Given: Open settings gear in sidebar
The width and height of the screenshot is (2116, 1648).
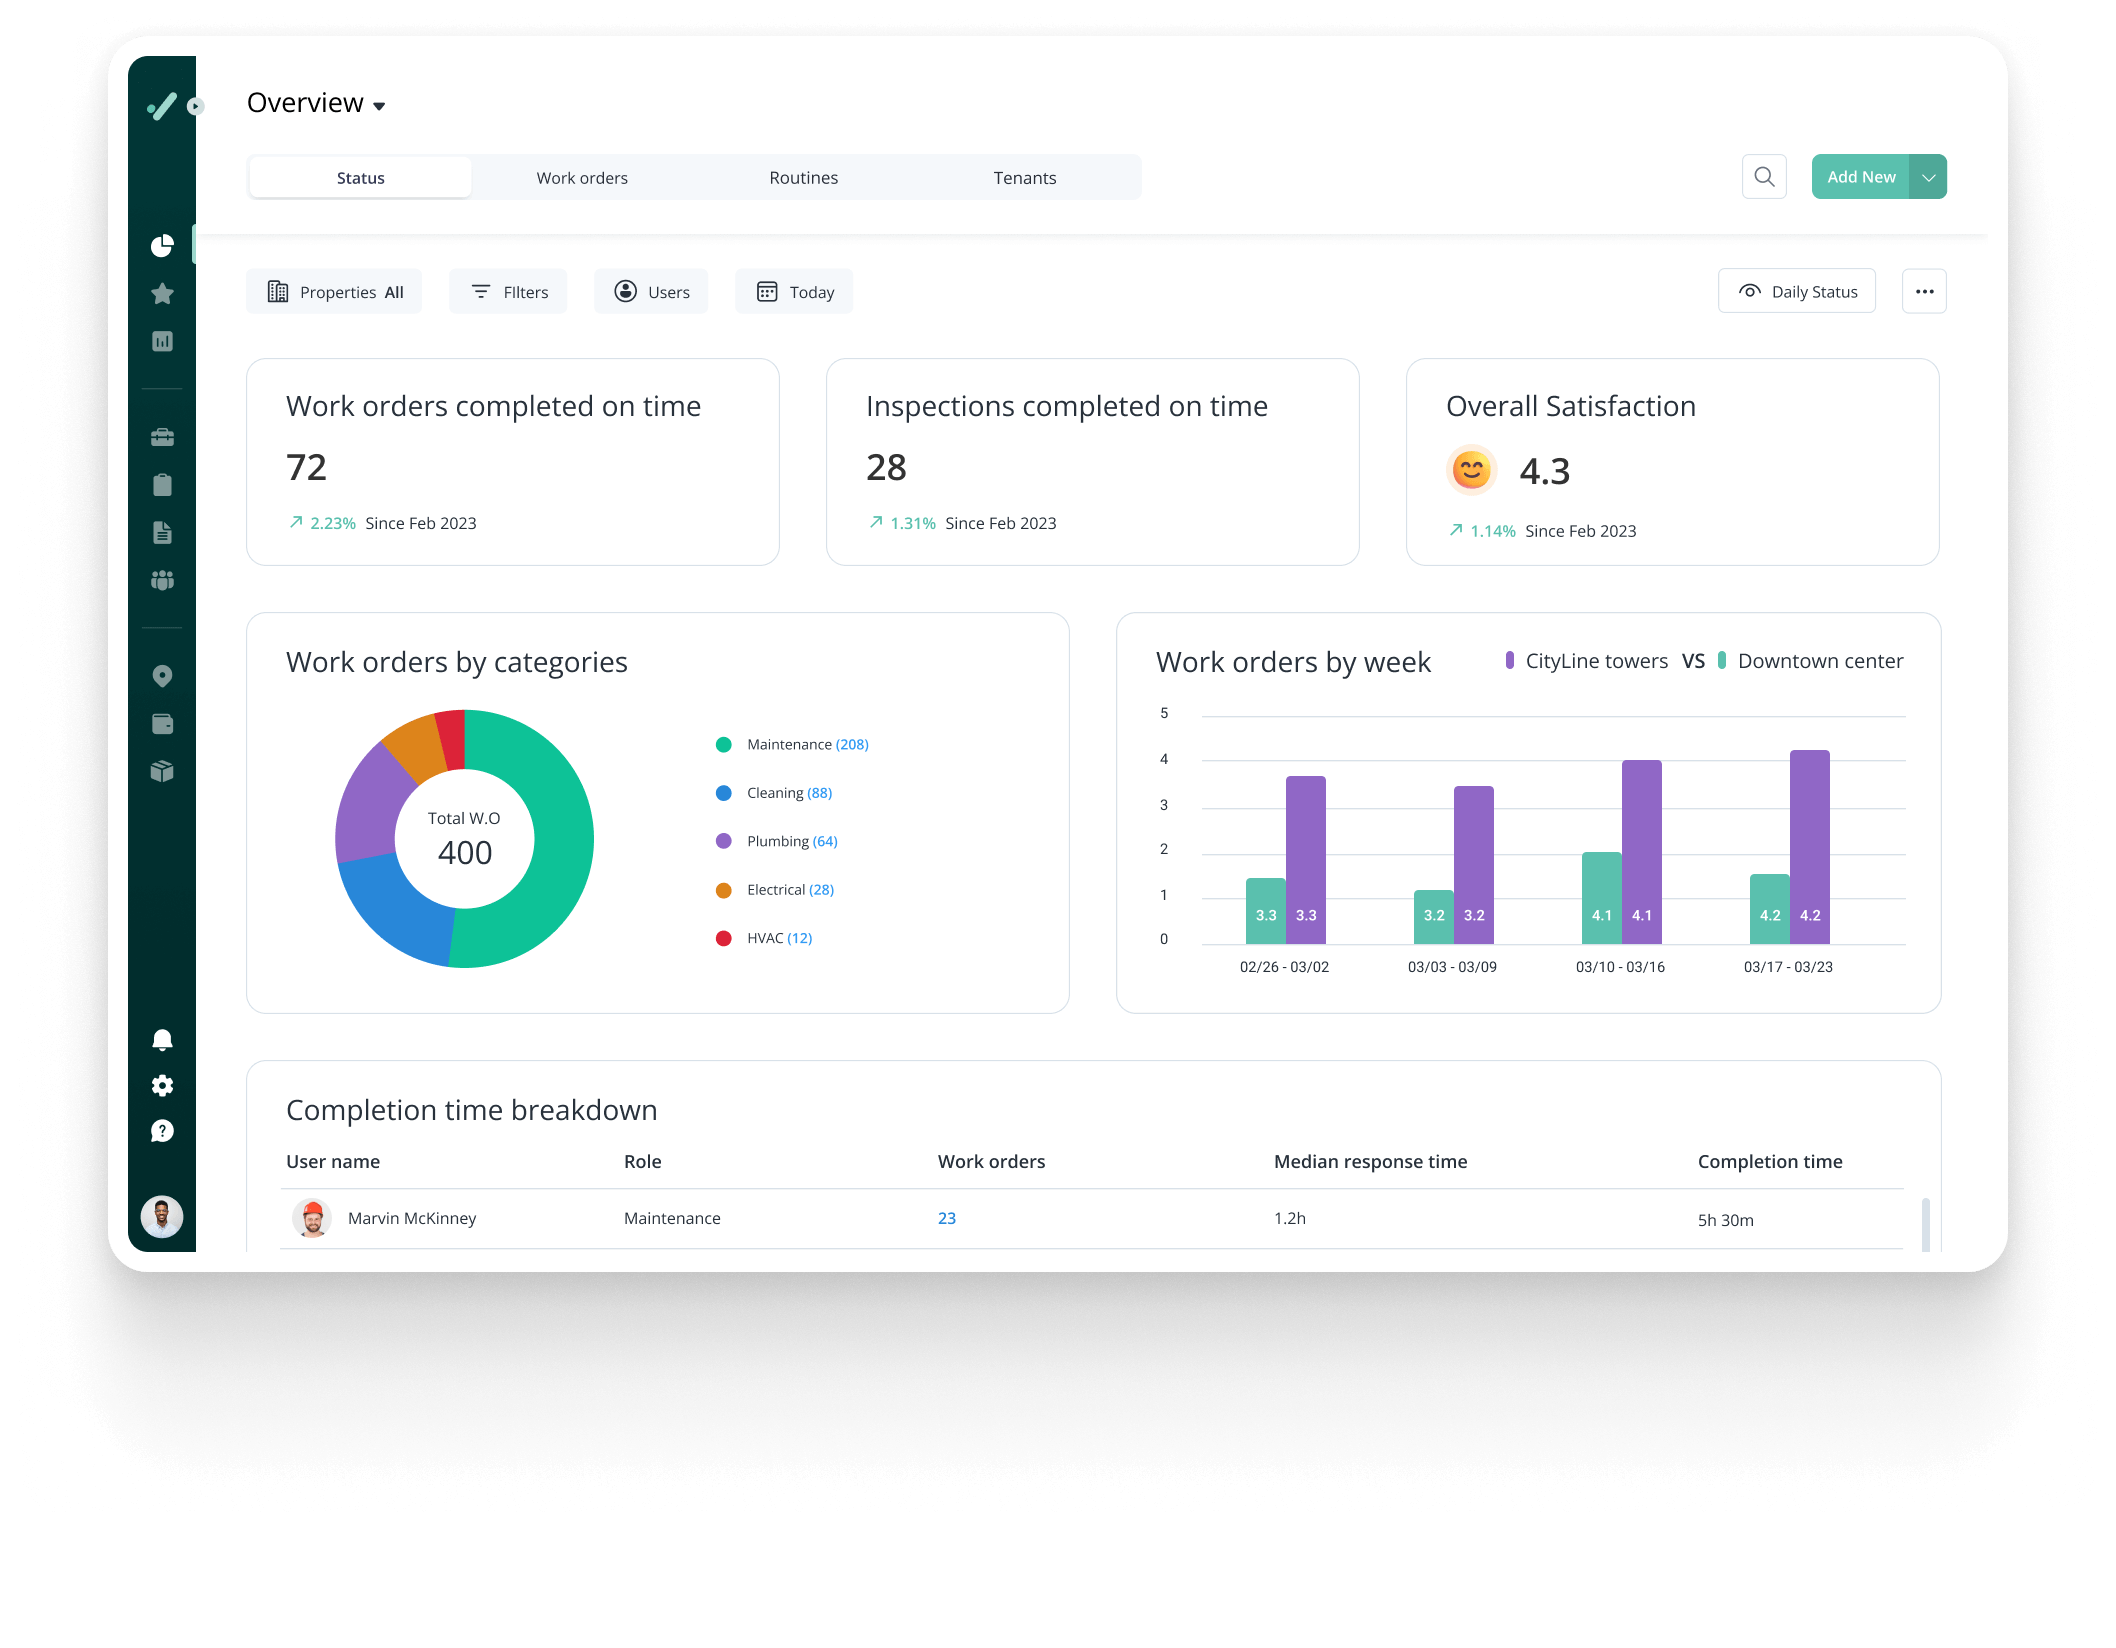Looking at the screenshot, I should pos(162,1086).
